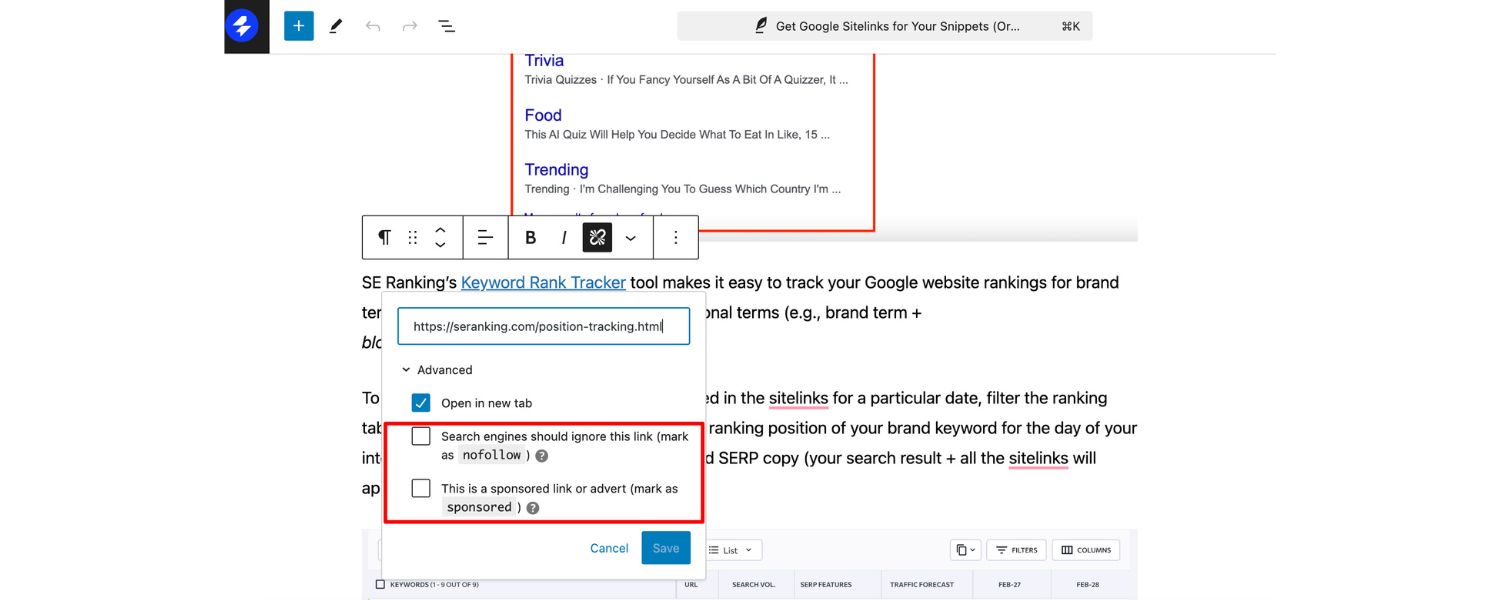
Task: Click the paragraph block type icon
Action: (x=383, y=237)
